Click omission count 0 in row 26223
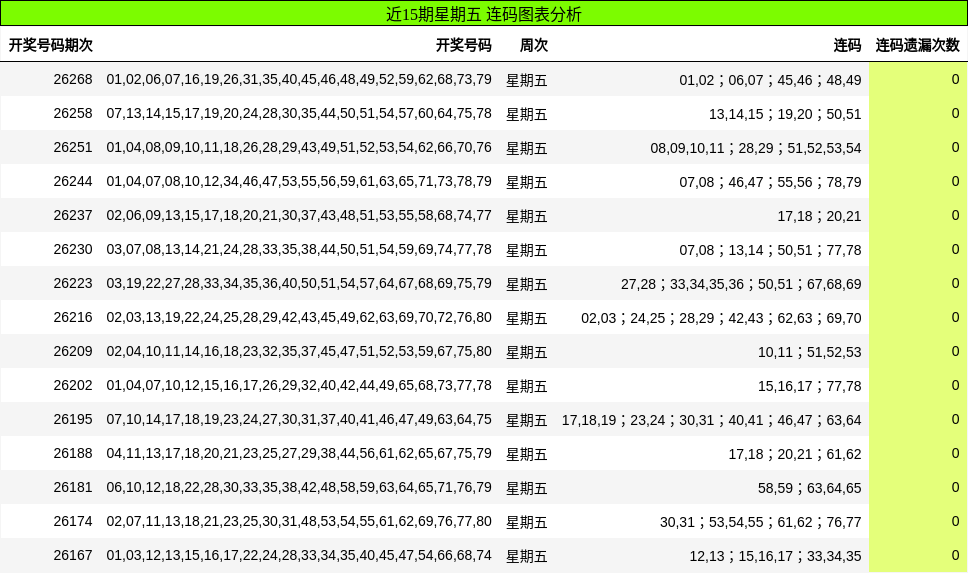 click(x=955, y=283)
